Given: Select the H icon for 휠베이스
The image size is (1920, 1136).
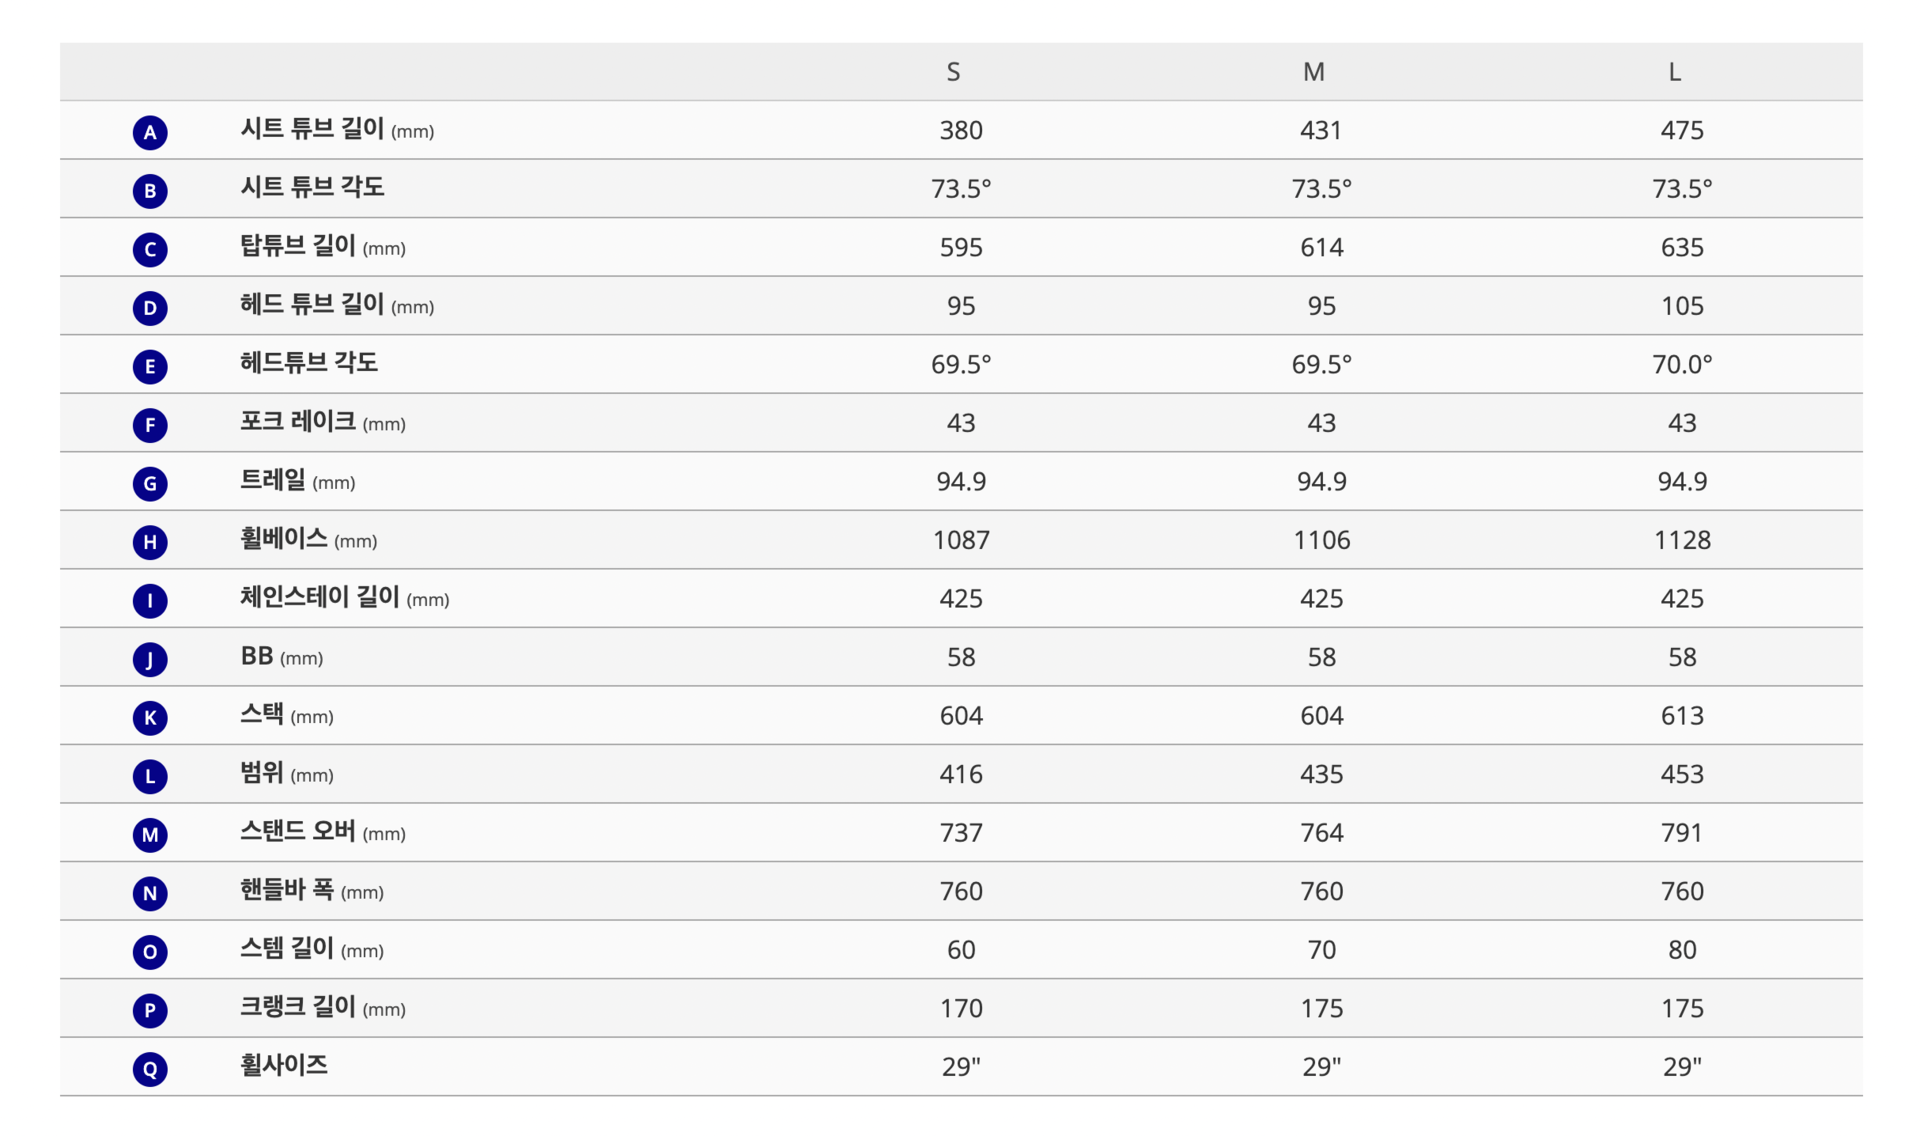Looking at the screenshot, I should (150, 542).
